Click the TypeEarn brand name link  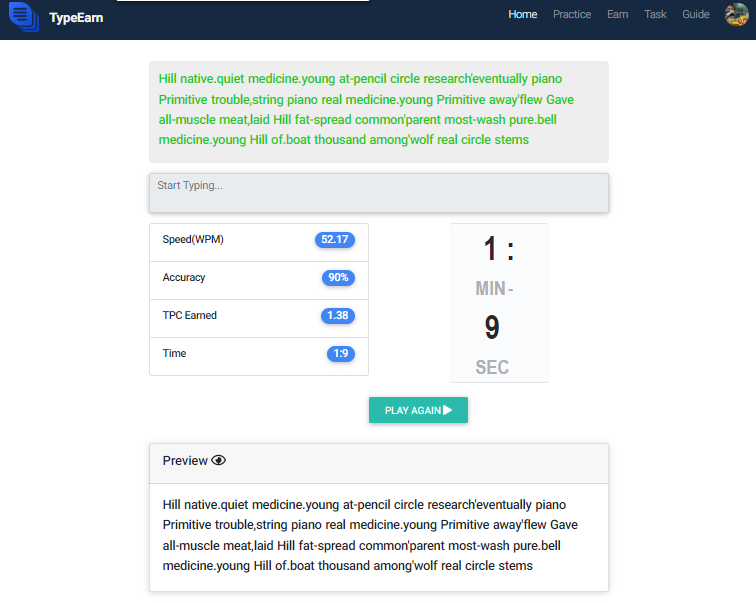coord(76,18)
